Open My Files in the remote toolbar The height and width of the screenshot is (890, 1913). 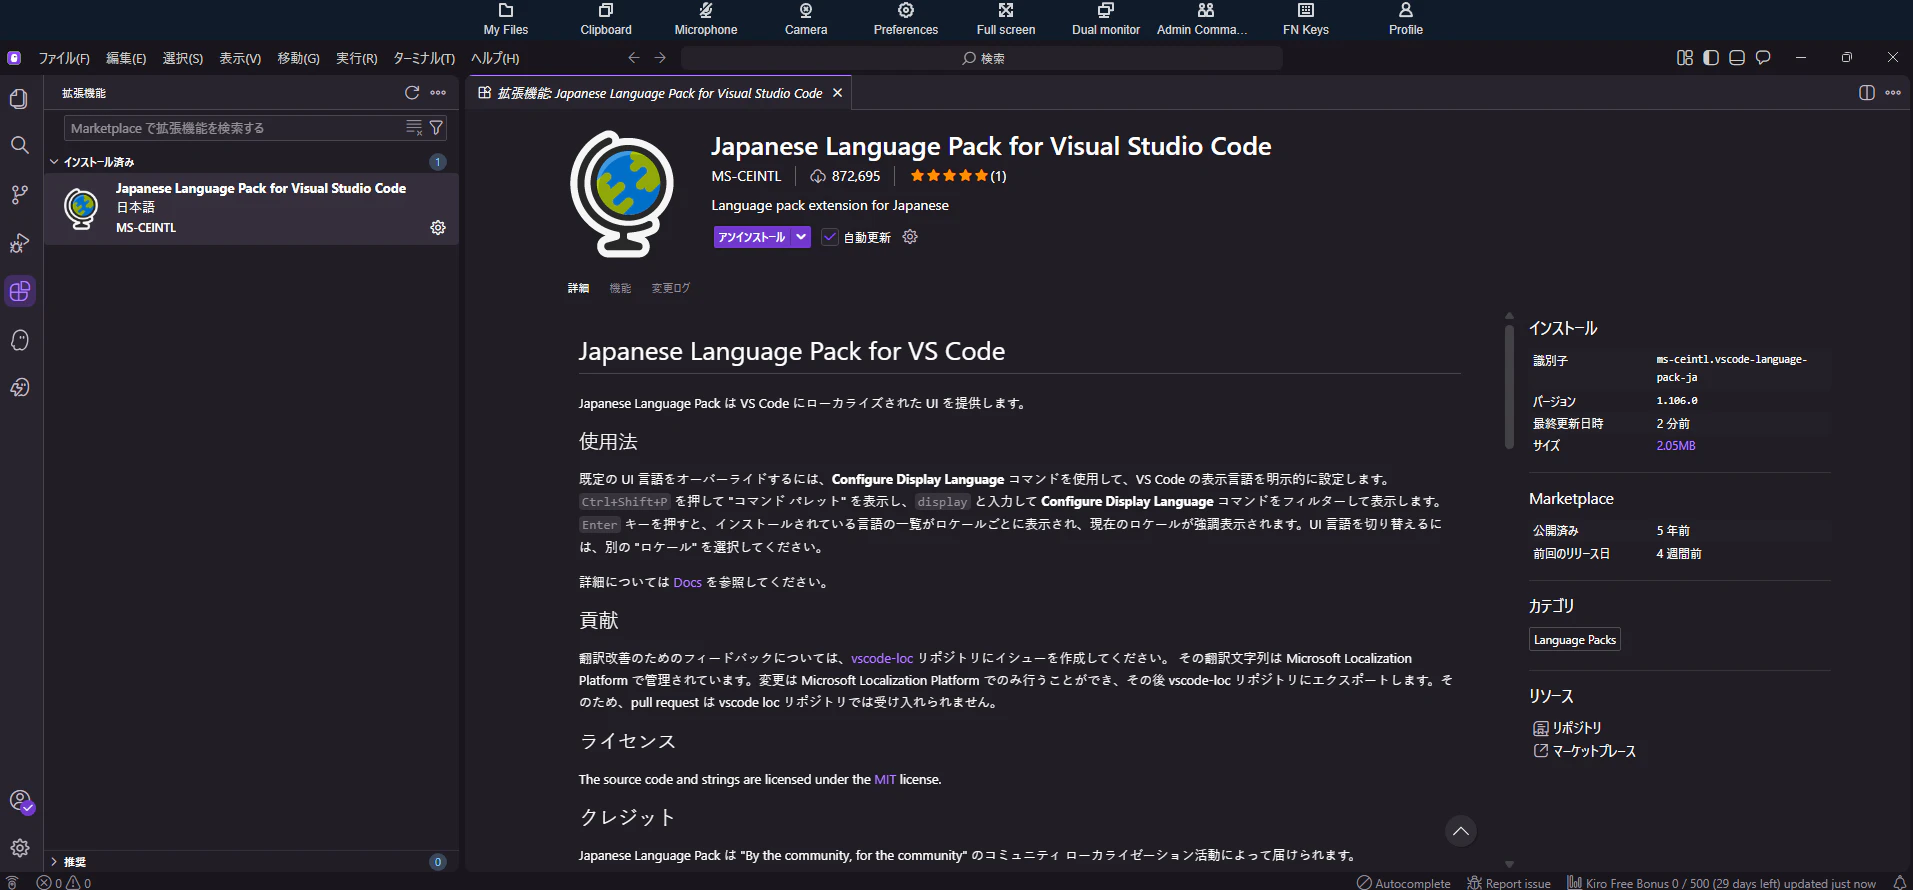pyautogui.click(x=506, y=19)
